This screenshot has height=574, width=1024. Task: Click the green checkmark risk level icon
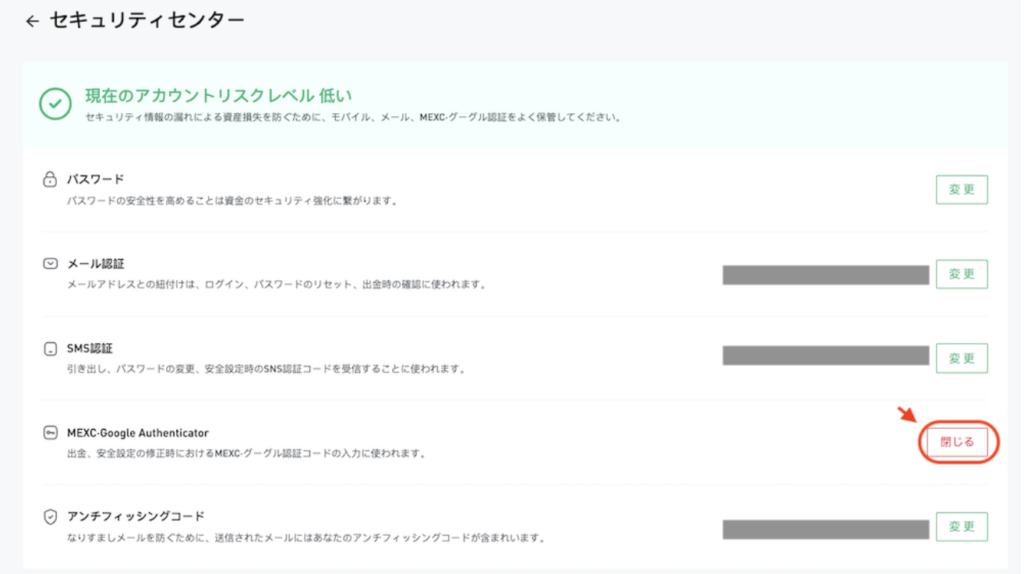(55, 104)
